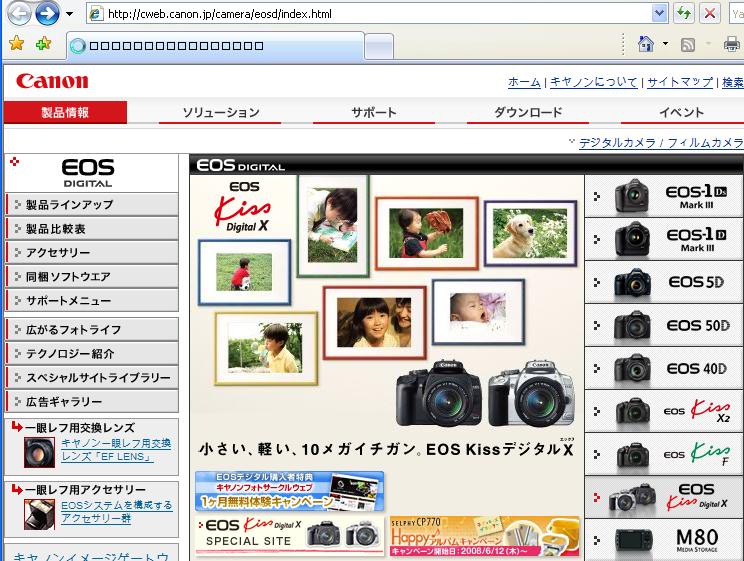Click the Home page icon
This screenshot has width=744, height=561.
[x=646, y=44]
